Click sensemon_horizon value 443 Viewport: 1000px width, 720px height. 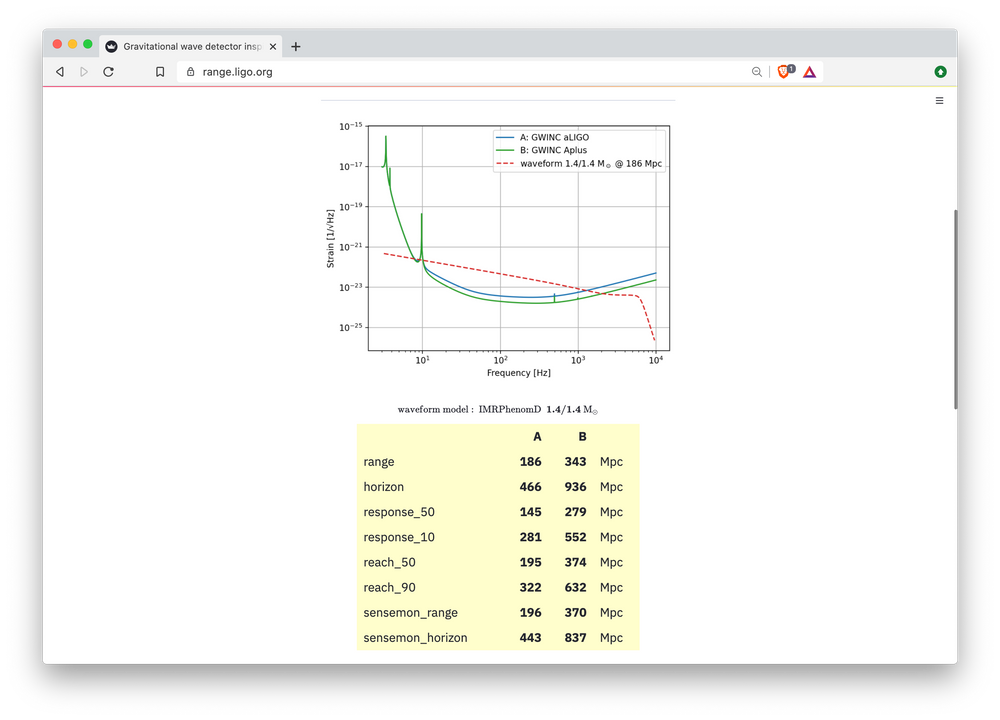(531, 638)
